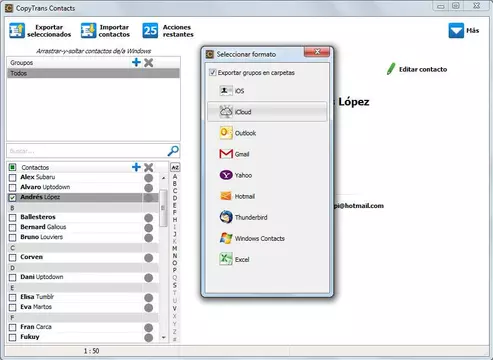Add a new group with plus icon
The width and height of the screenshot is (493, 360).
136,62
